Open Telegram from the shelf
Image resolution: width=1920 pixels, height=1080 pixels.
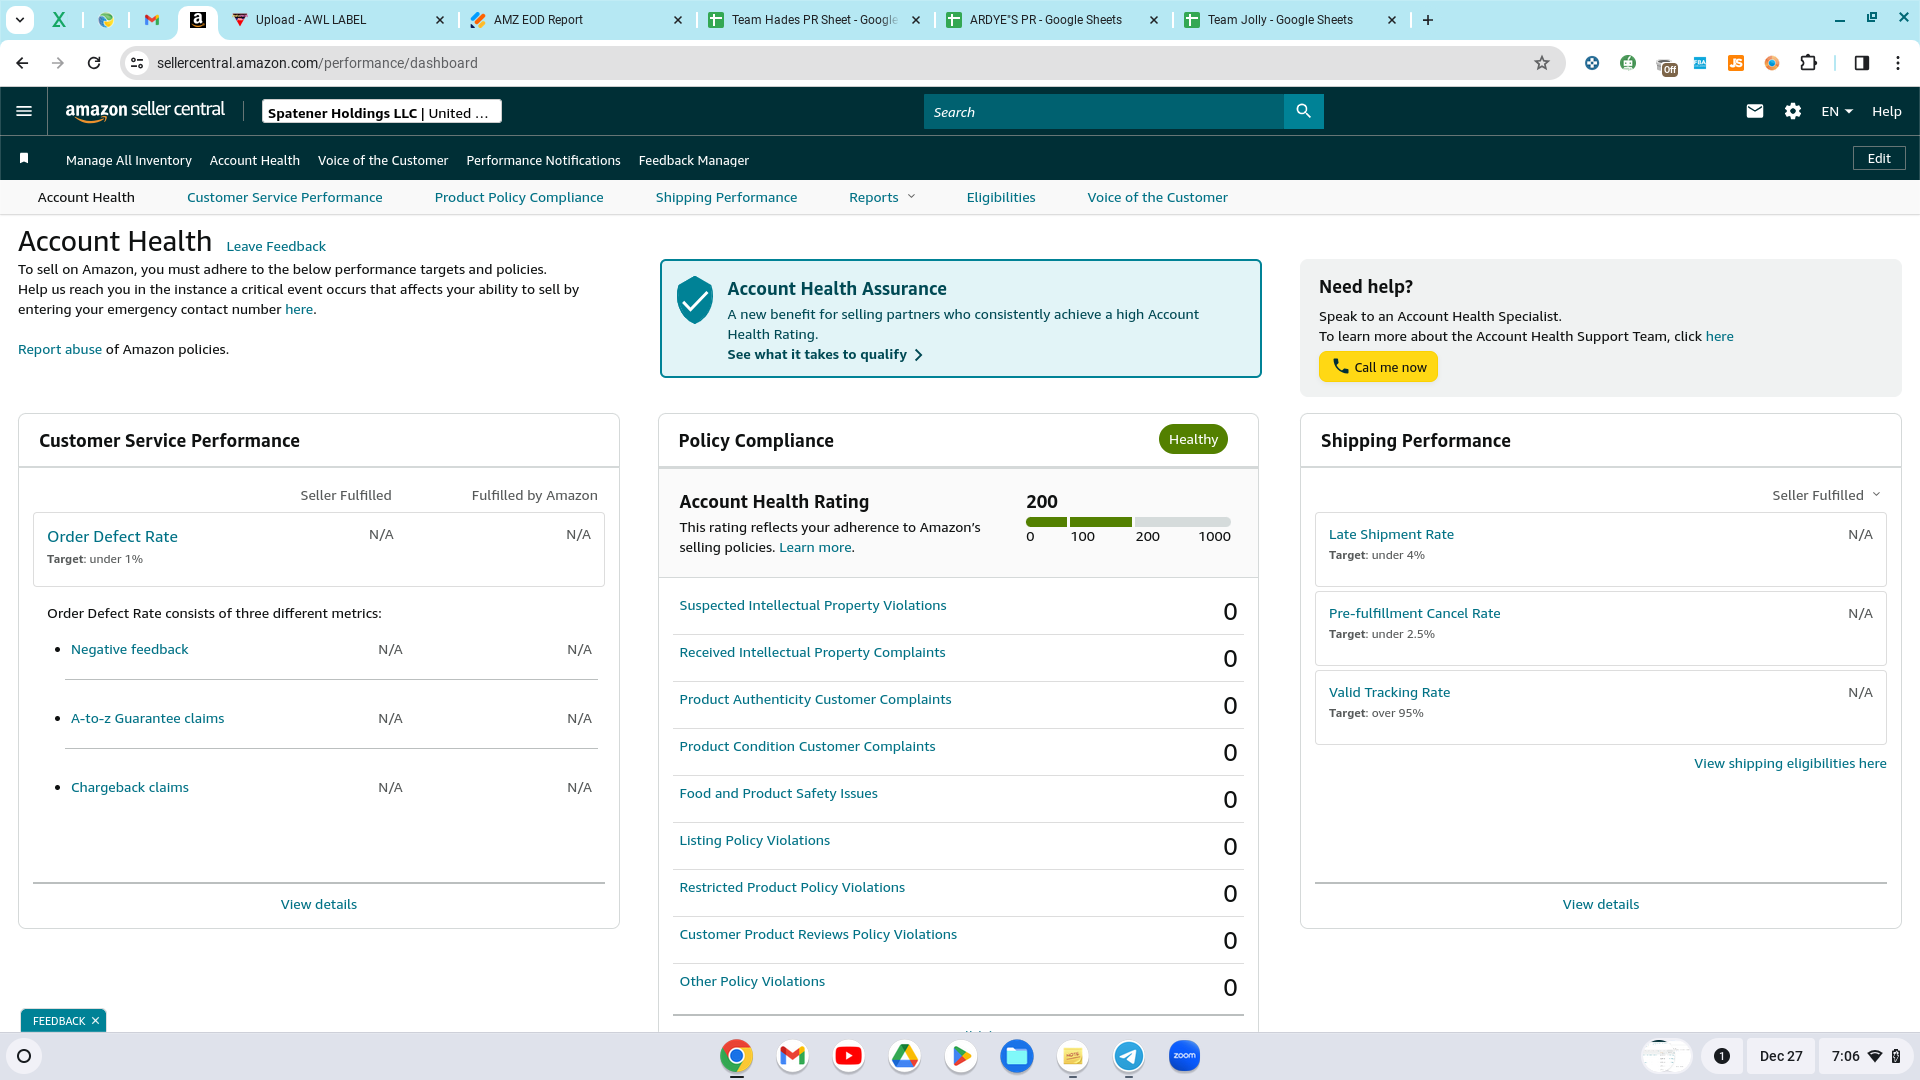point(1128,1056)
